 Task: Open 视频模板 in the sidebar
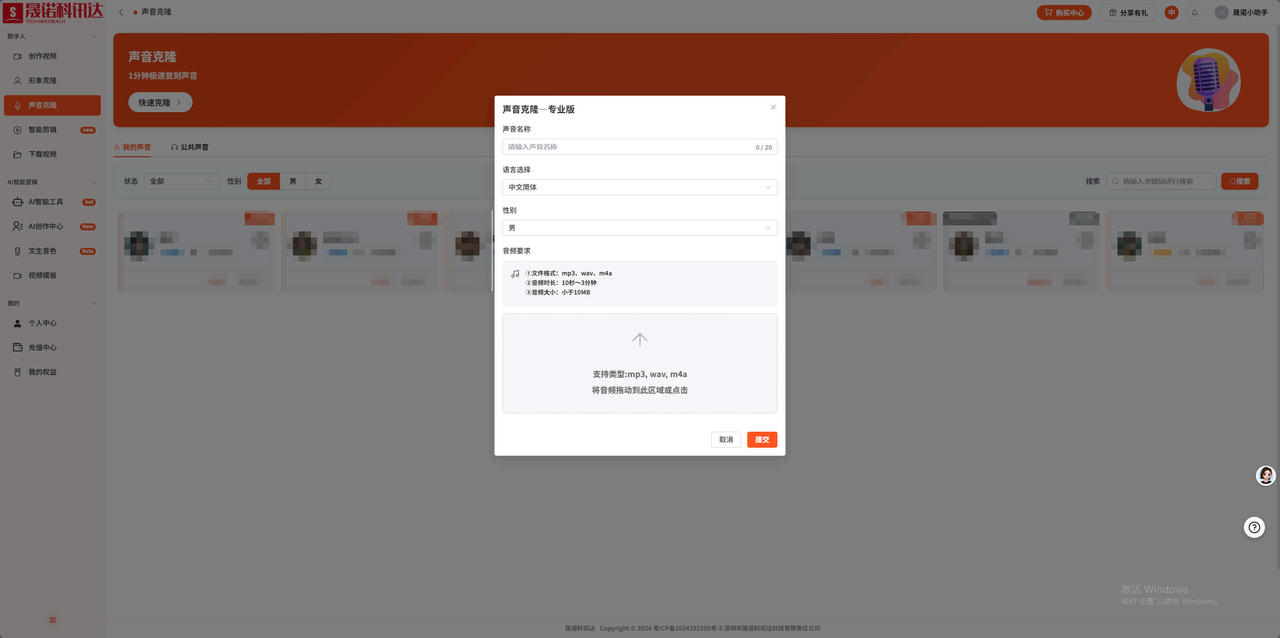tap(52, 275)
